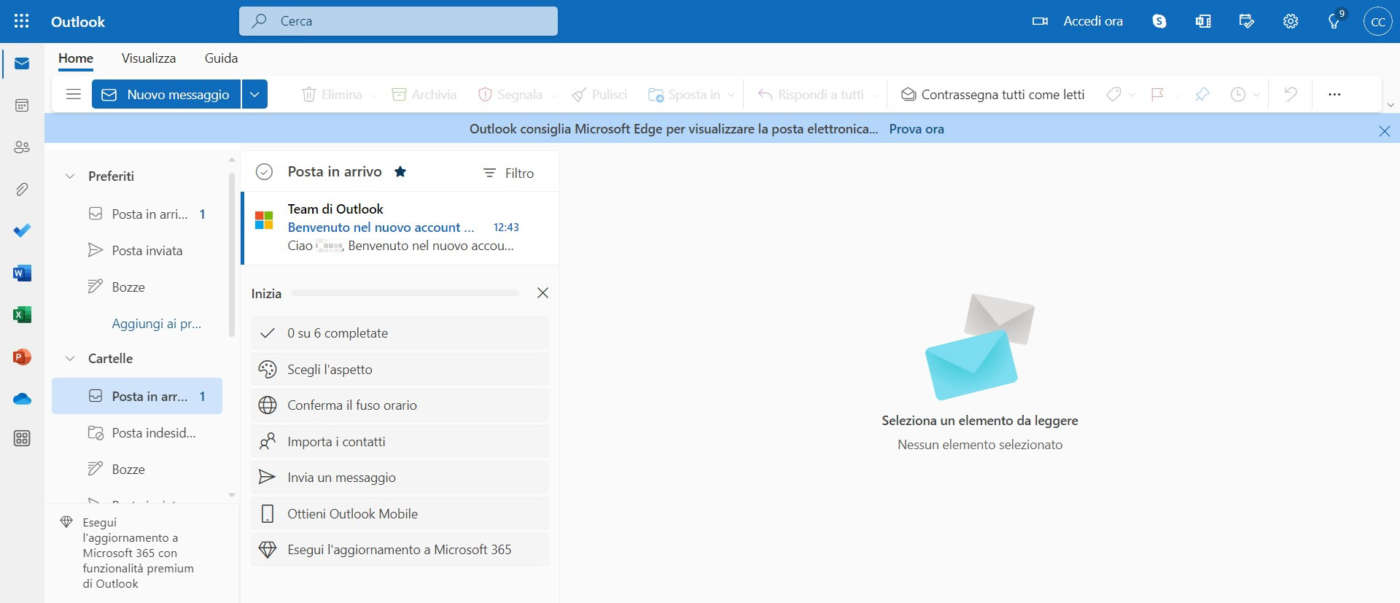Collapse the Preferiti folder group
The height and width of the screenshot is (603, 1400).
coord(70,176)
